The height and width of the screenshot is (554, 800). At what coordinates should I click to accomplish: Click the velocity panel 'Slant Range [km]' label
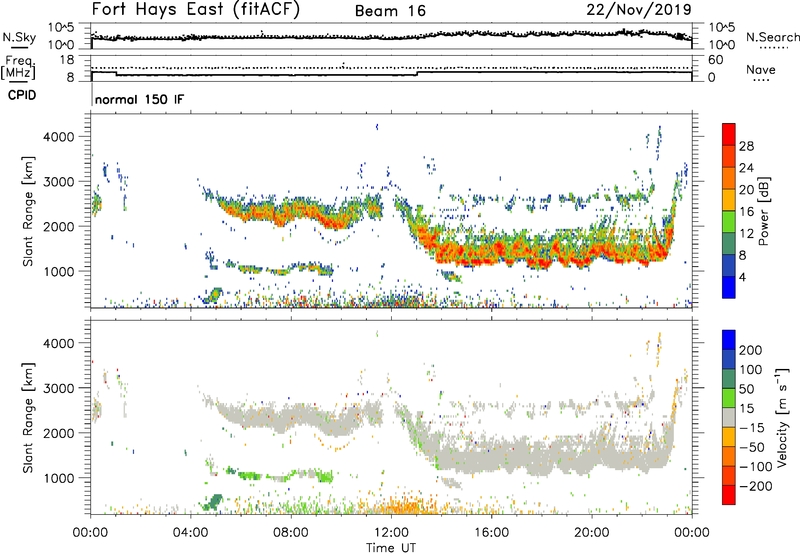(x=28, y=418)
